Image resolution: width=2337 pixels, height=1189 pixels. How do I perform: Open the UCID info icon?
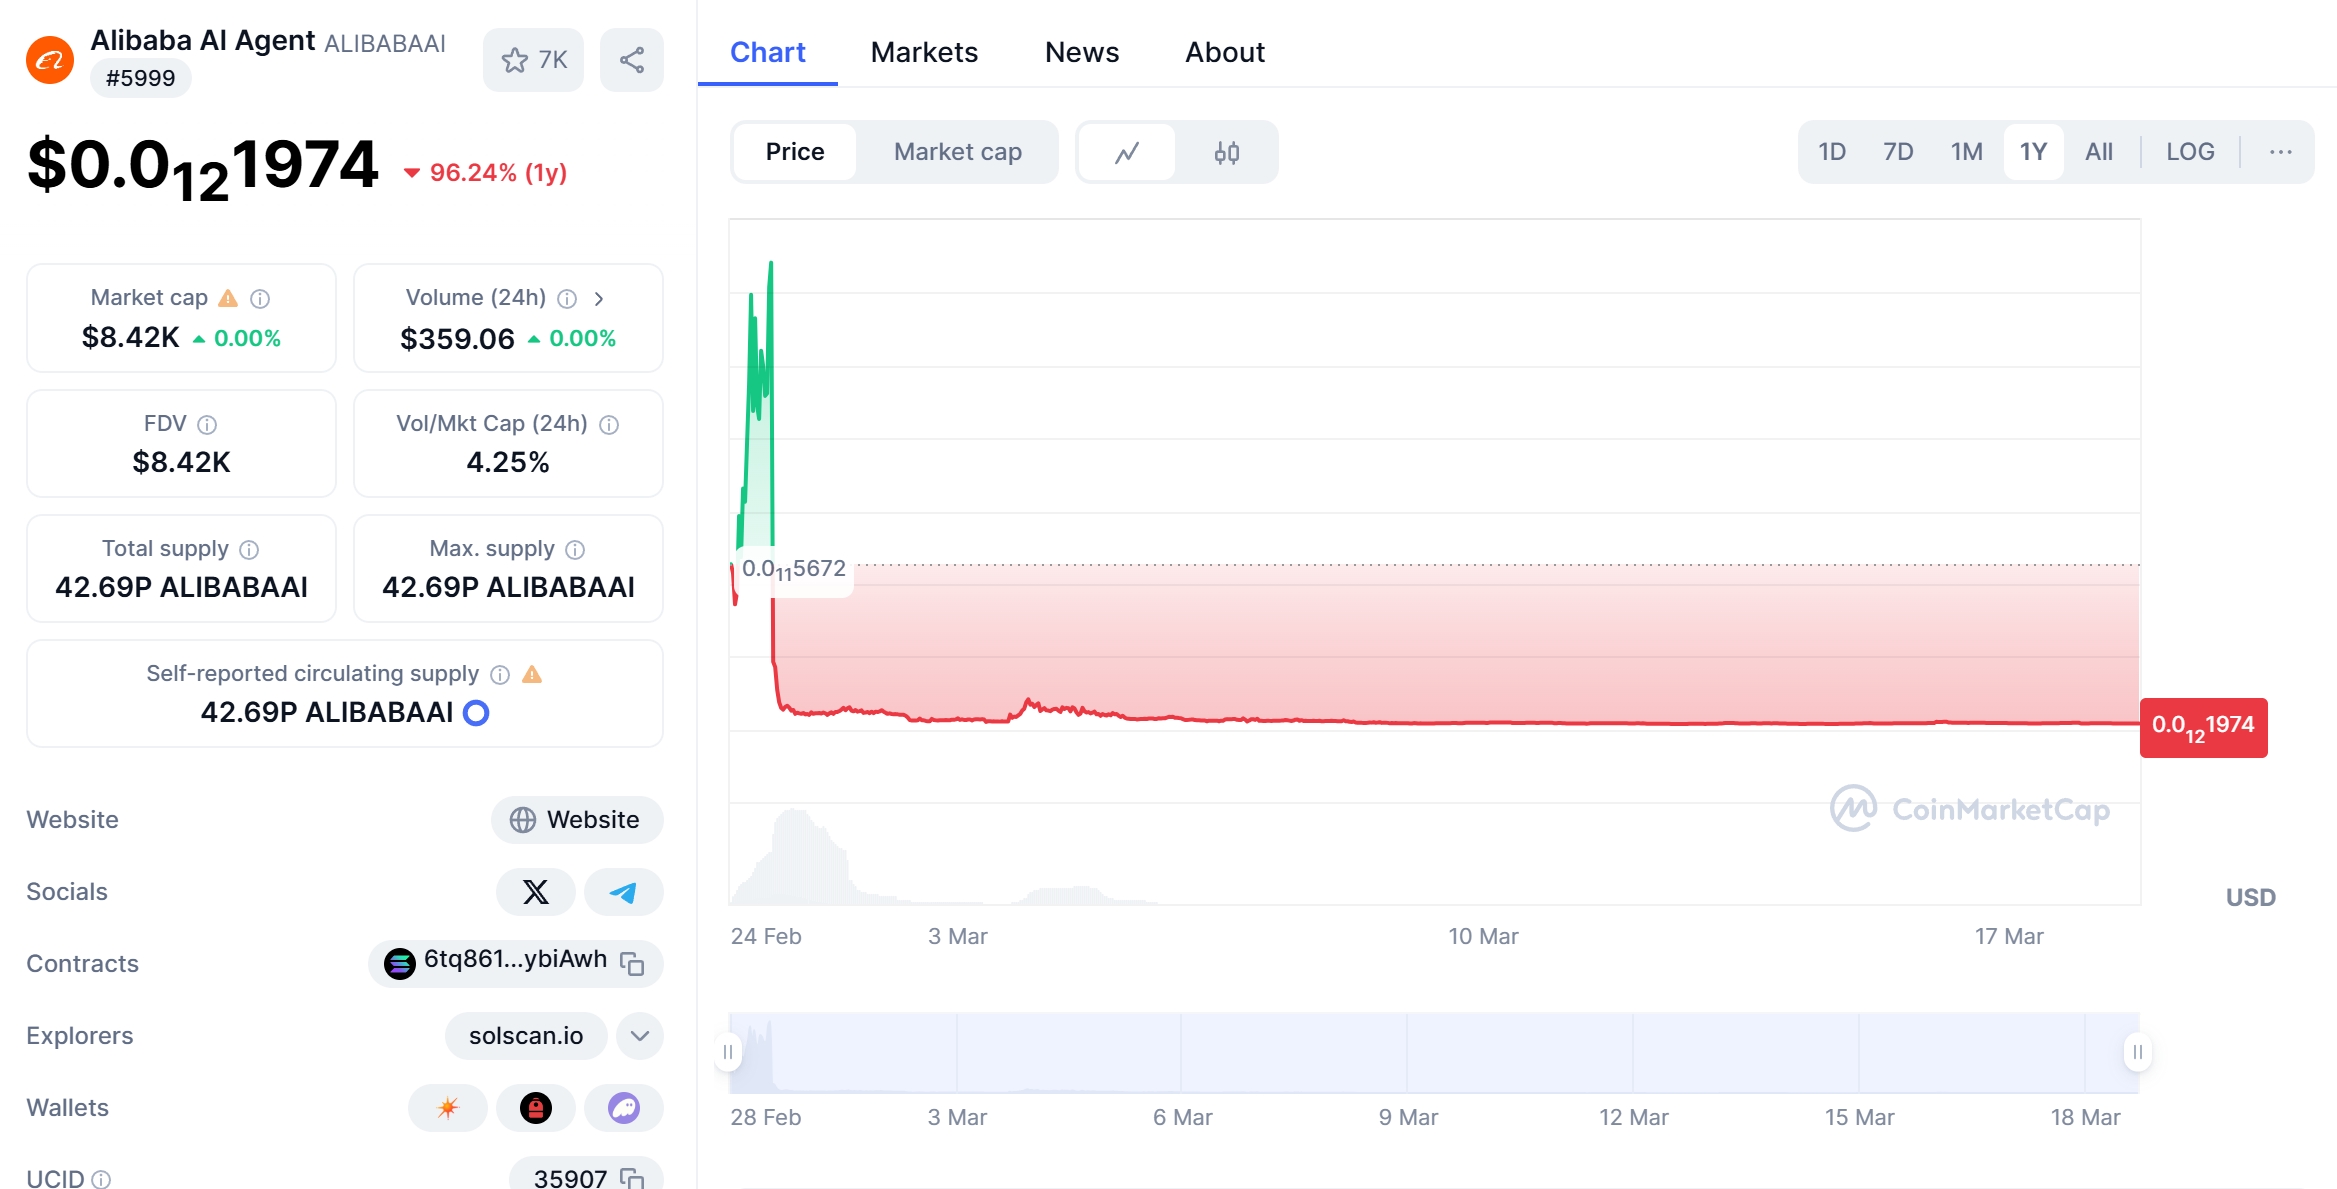101,1179
